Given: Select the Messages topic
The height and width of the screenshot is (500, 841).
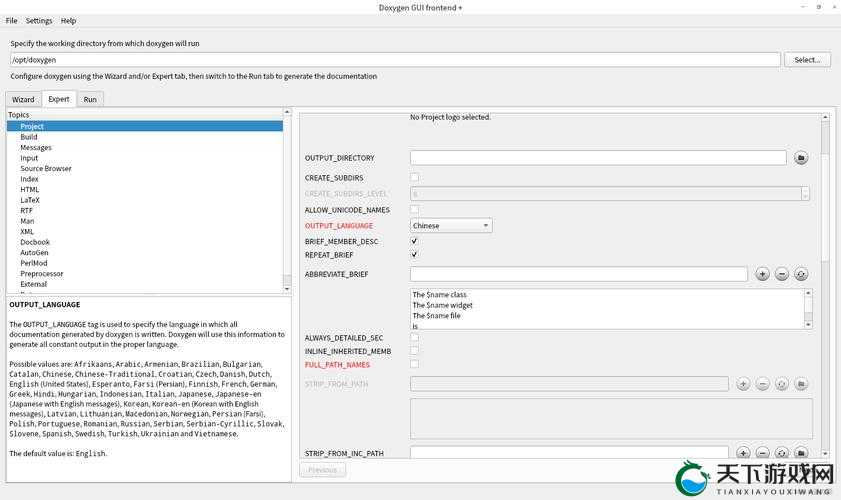Looking at the screenshot, I should (36, 148).
